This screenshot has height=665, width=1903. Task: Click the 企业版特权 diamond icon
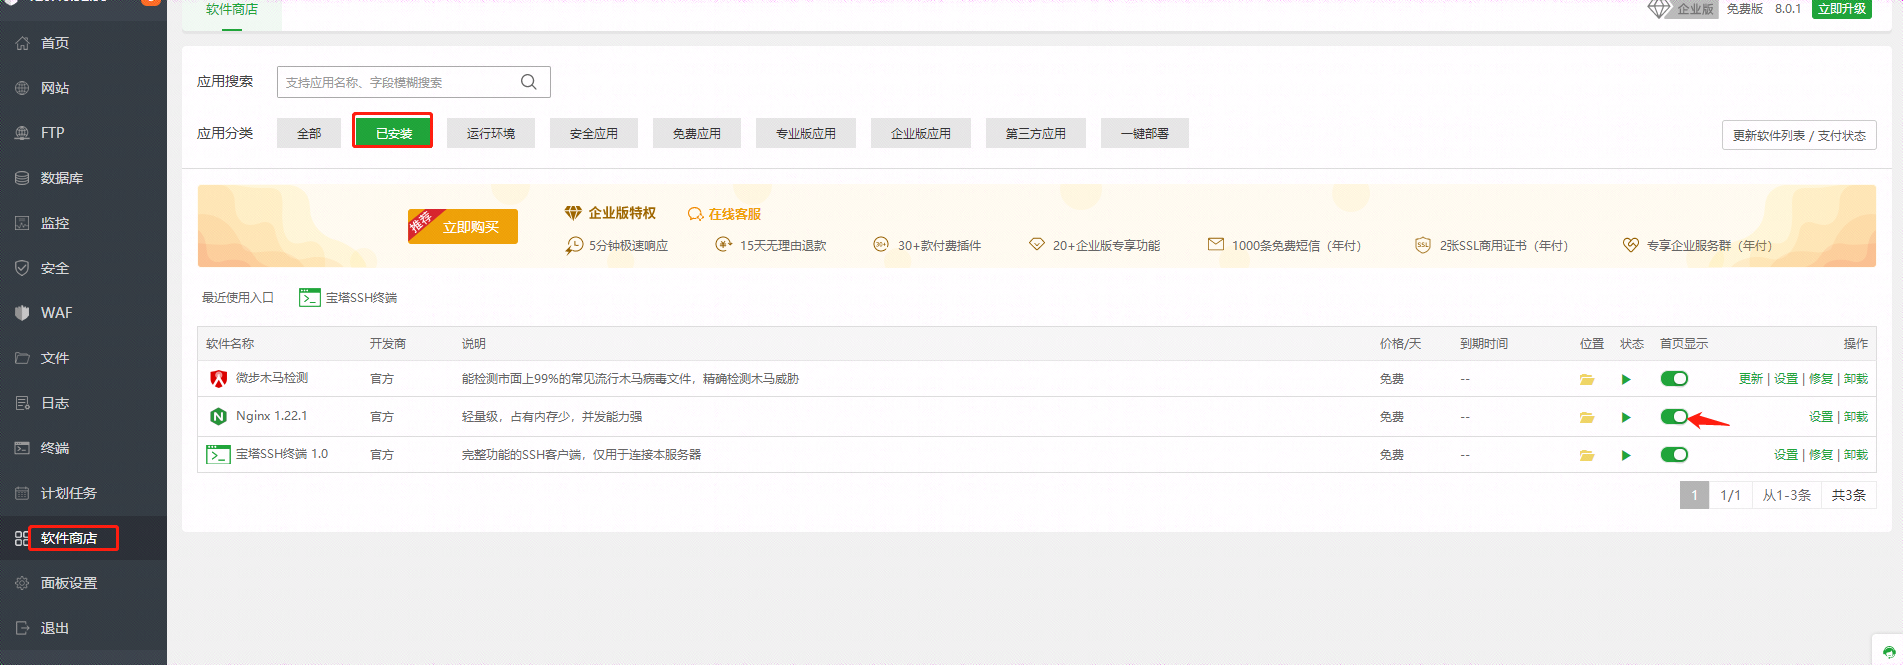coord(573,213)
